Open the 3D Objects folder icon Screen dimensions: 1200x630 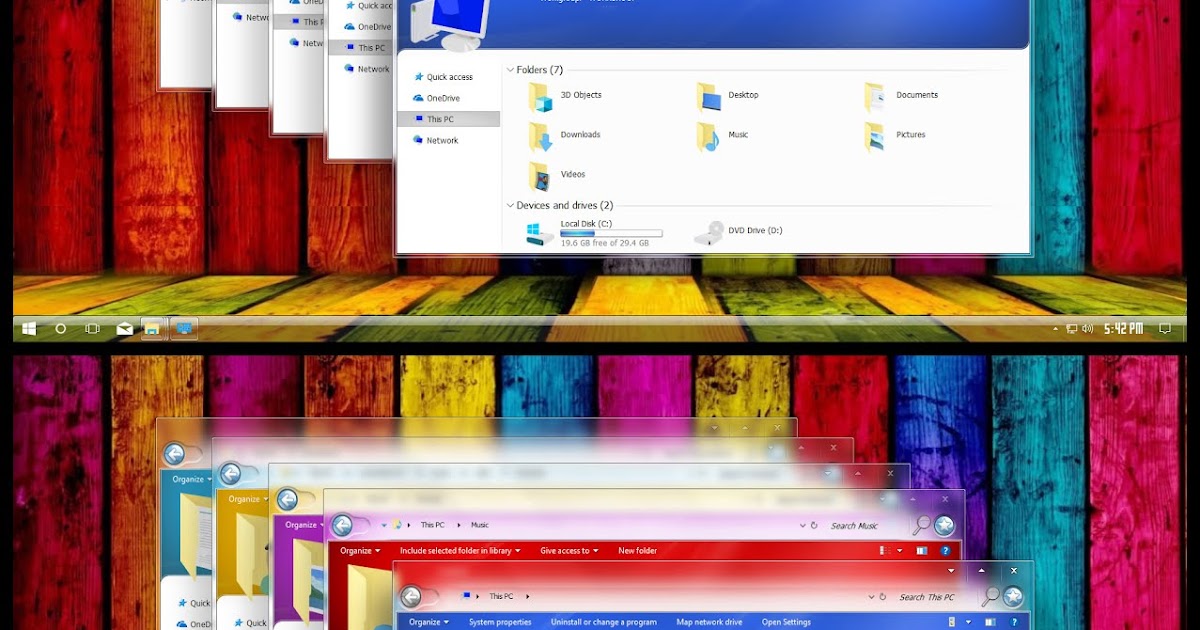coord(540,96)
